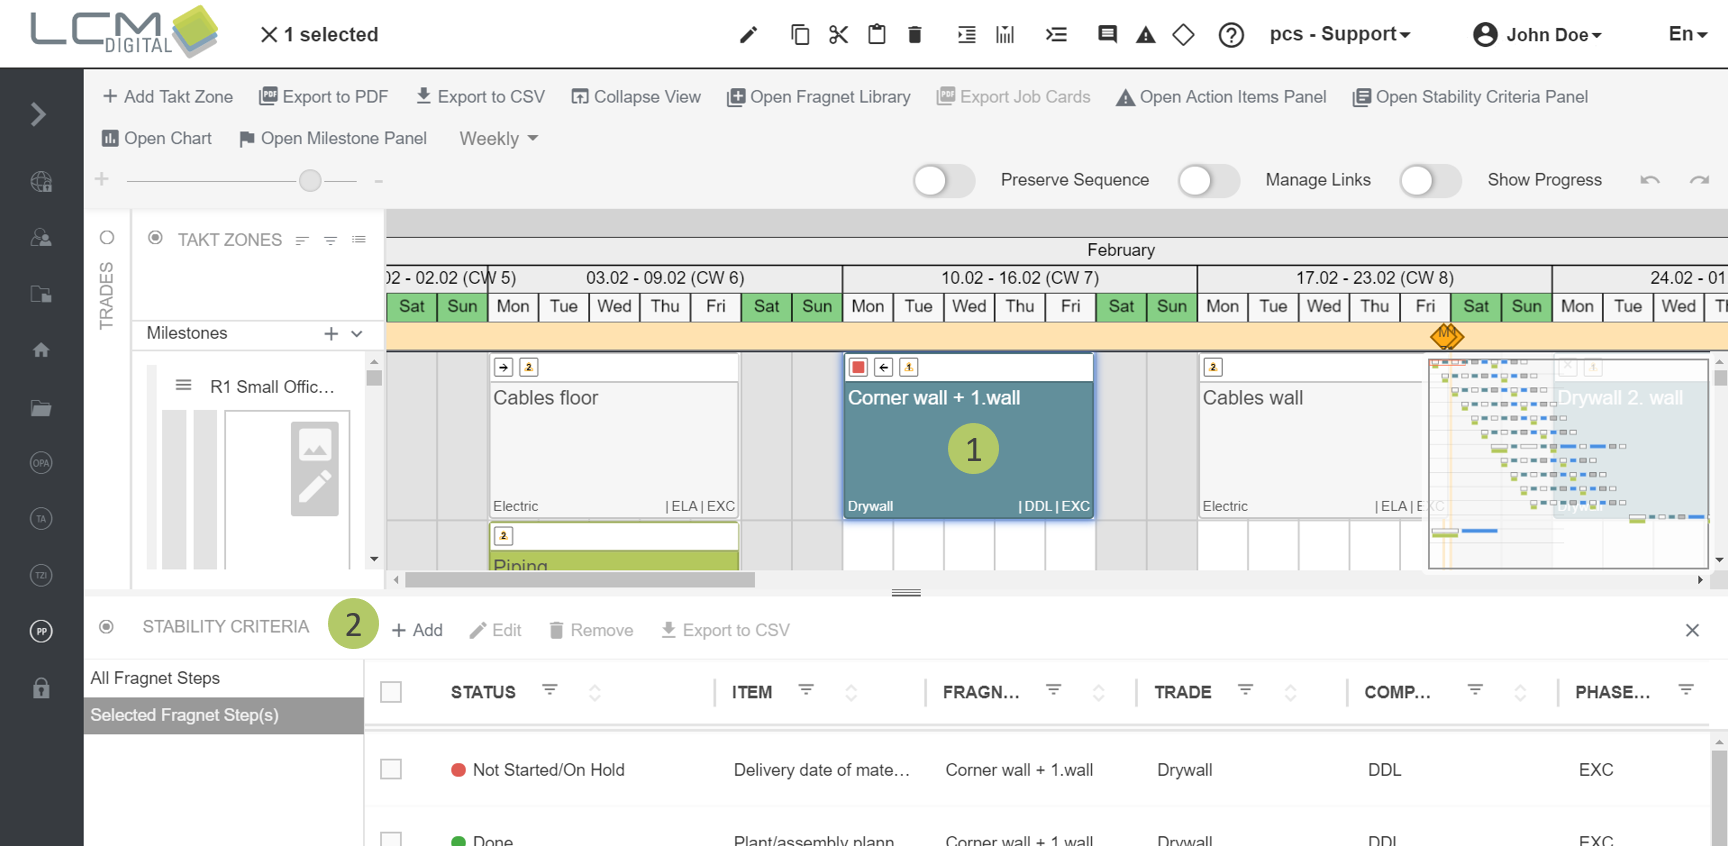Open the help question mark icon
1728x846 pixels.
[x=1231, y=35]
